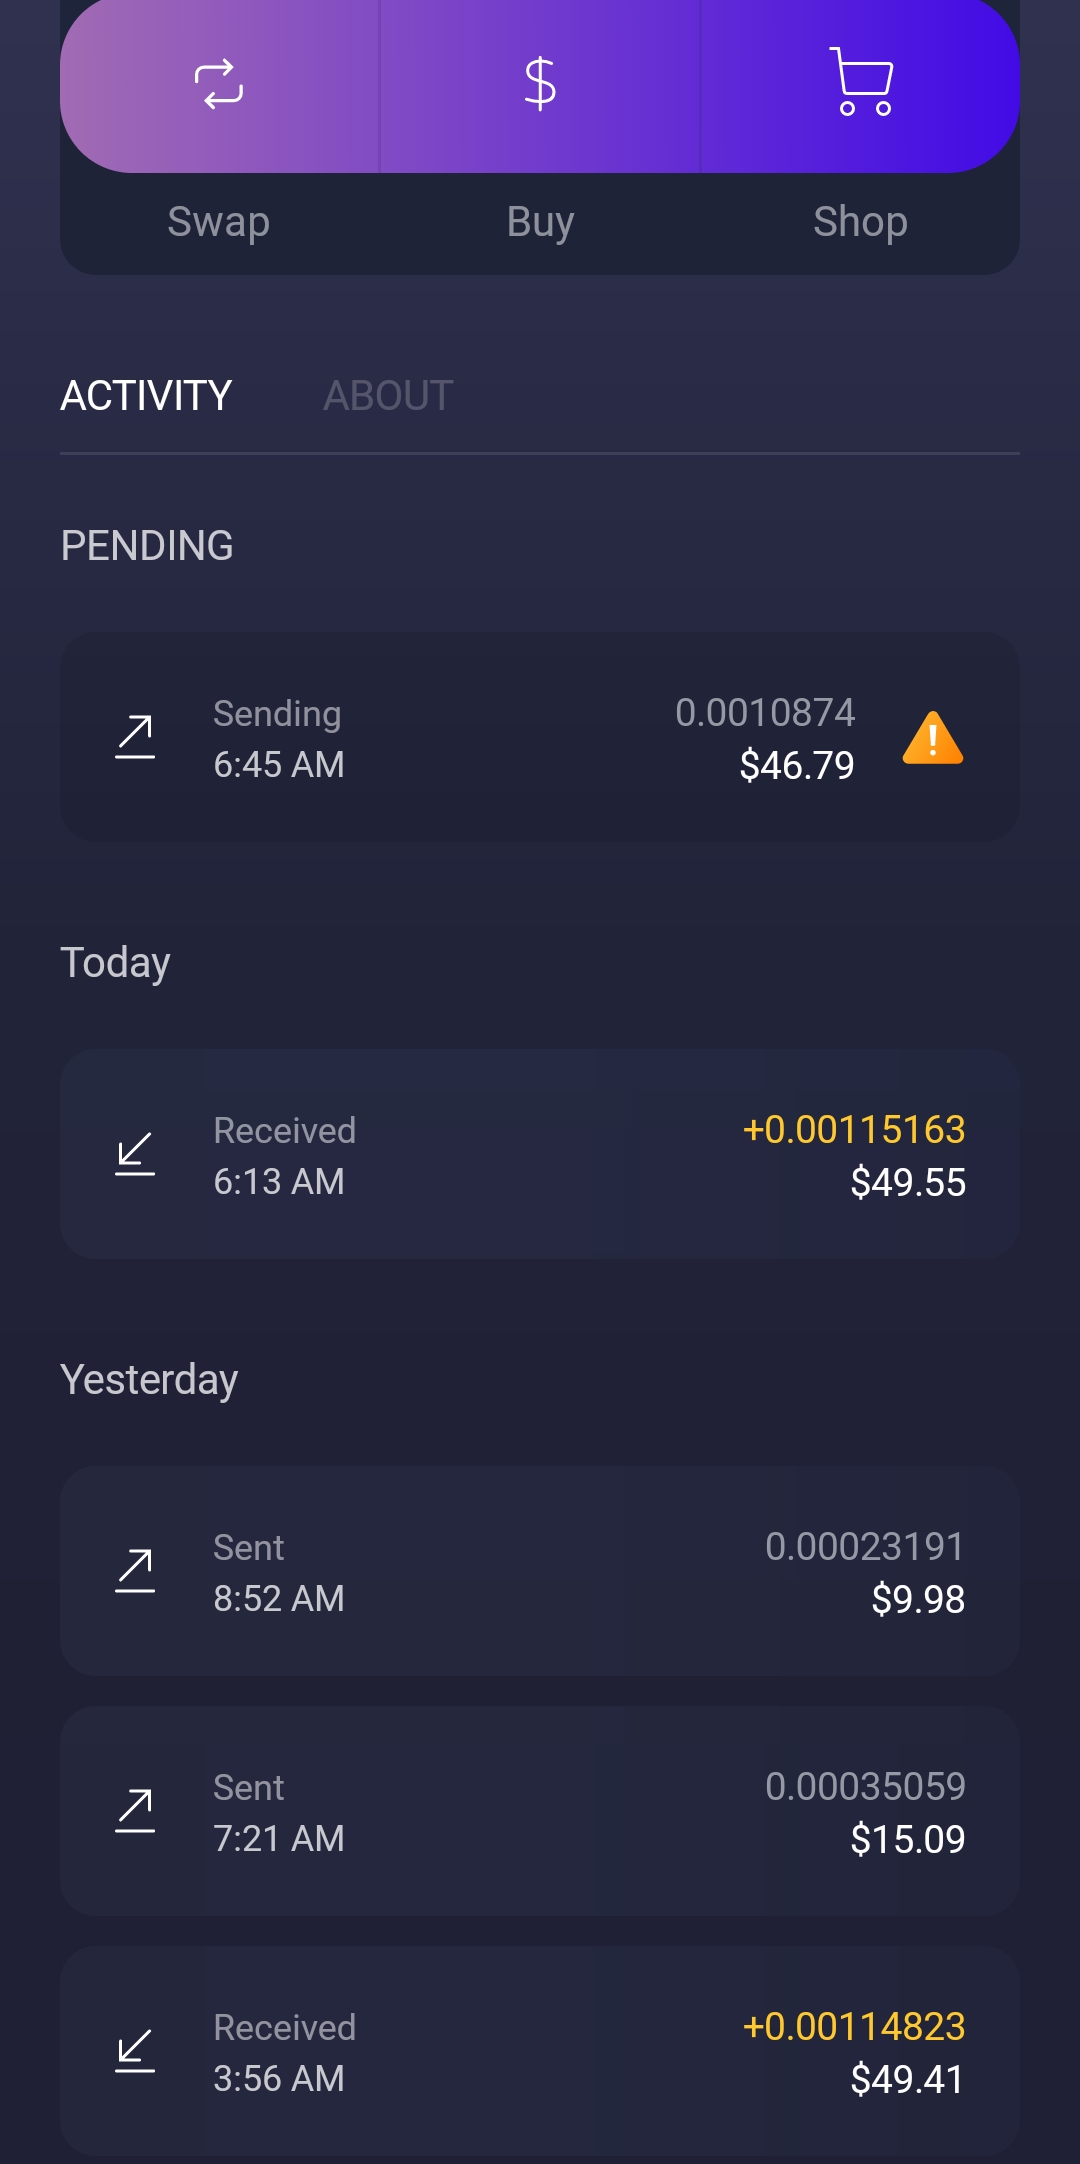Select the +0.00114823 received transaction
Image resolution: width=1080 pixels, height=2164 pixels.
(x=540, y=2052)
